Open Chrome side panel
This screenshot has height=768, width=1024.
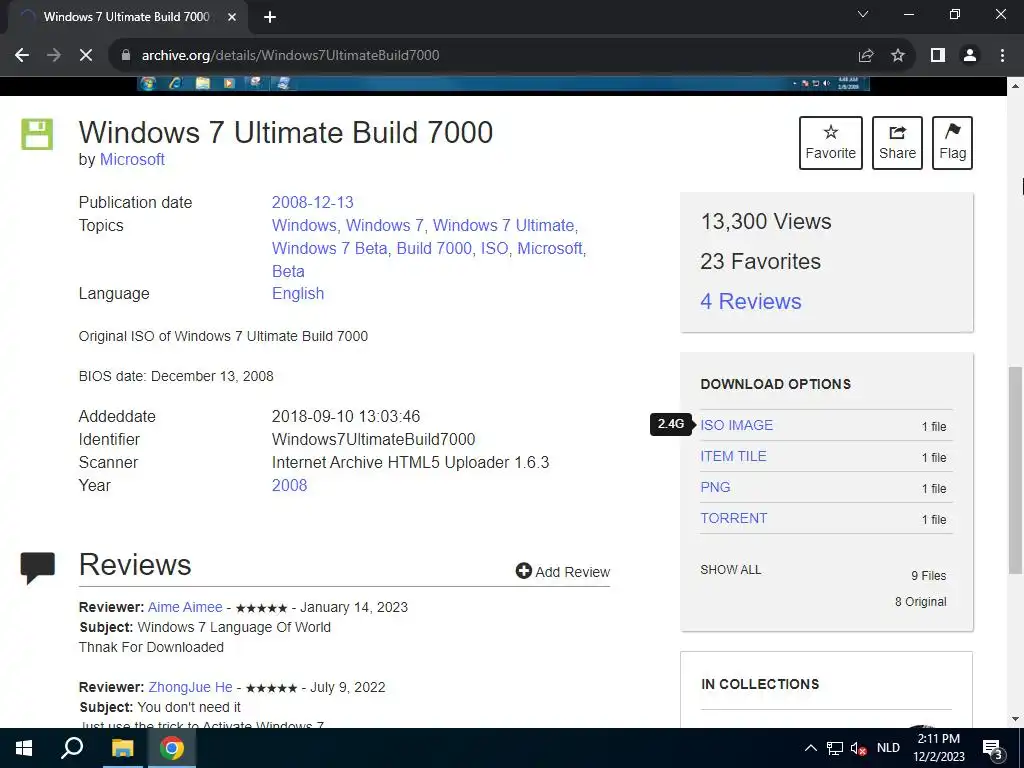pos(938,56)
